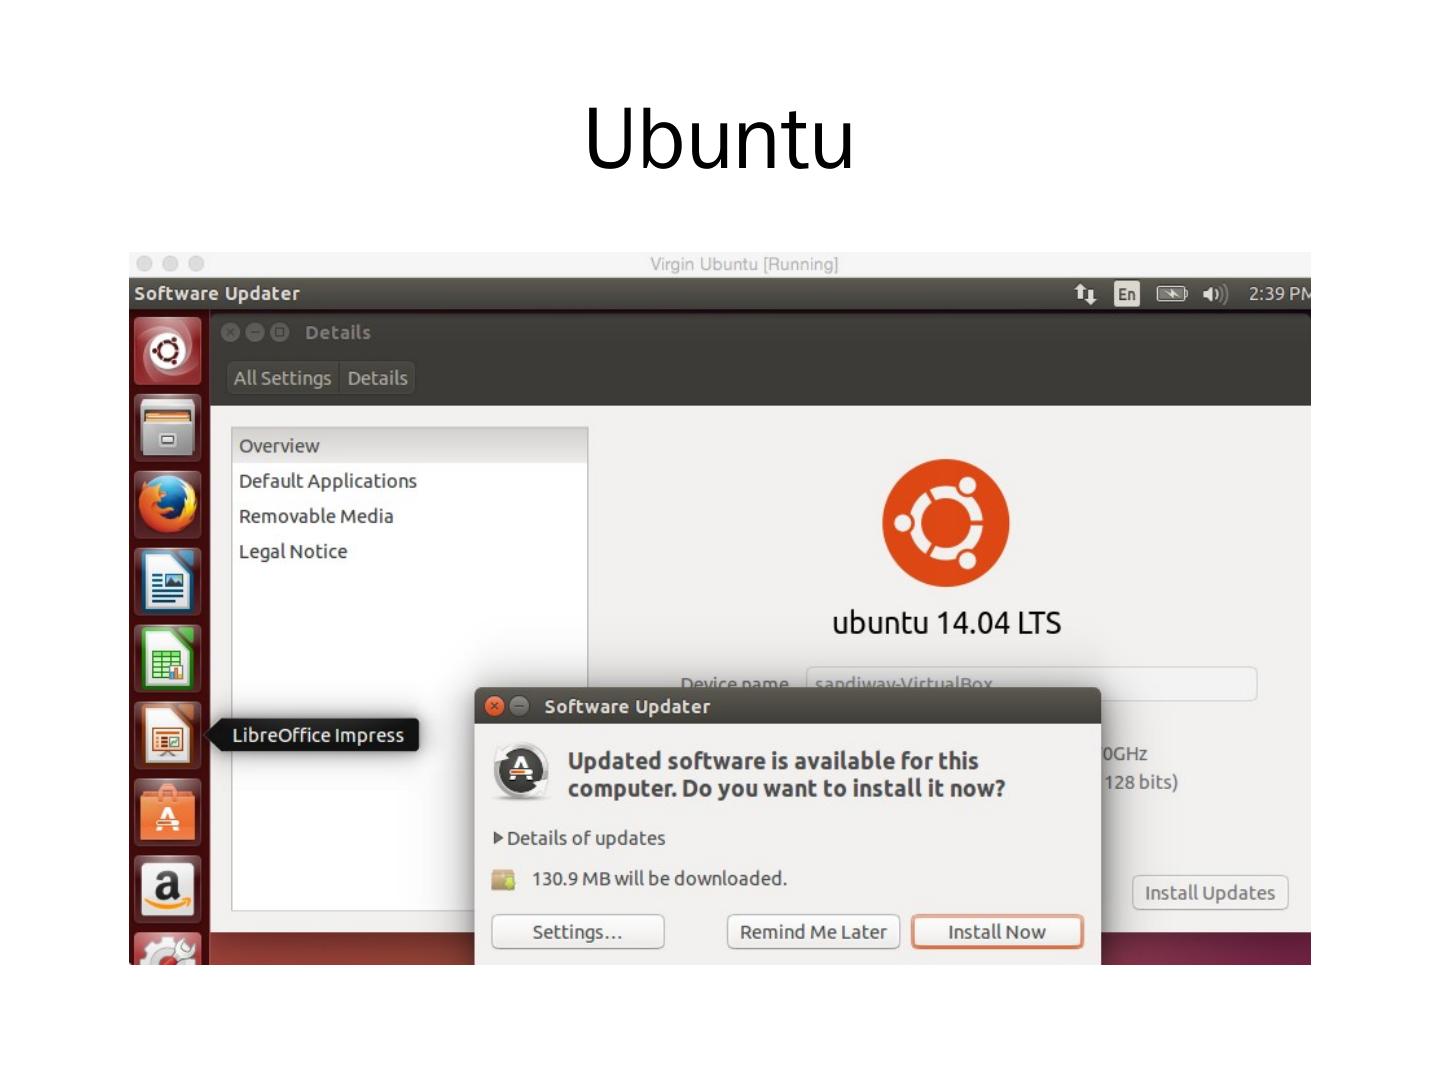The height and width of the screenshot is (1080, 1440).
Task: Expand Details of updates
Action: 579,838
